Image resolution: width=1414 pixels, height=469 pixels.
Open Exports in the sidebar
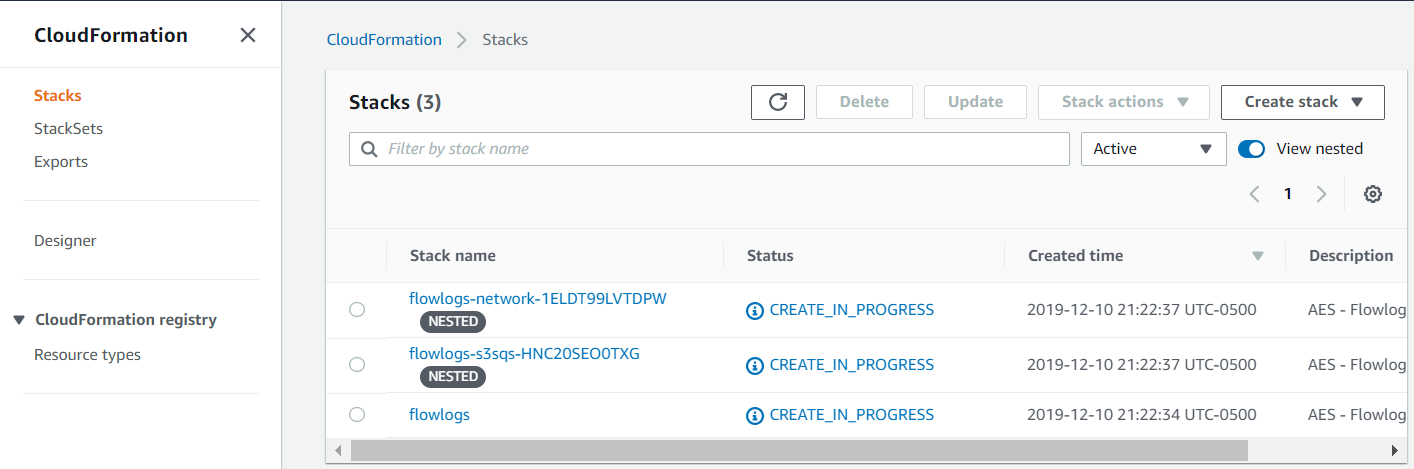(x=61, y=162)
